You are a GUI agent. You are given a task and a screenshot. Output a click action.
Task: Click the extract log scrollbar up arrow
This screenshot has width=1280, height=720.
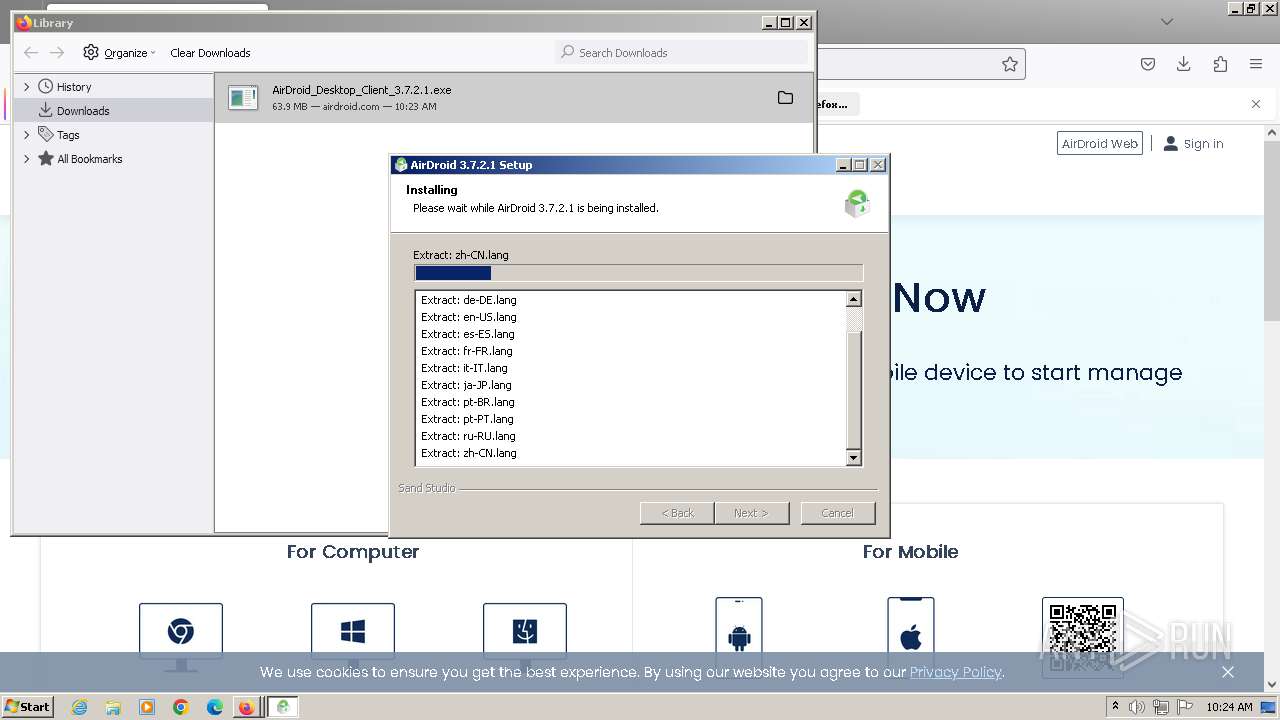[x=853, y=299]
